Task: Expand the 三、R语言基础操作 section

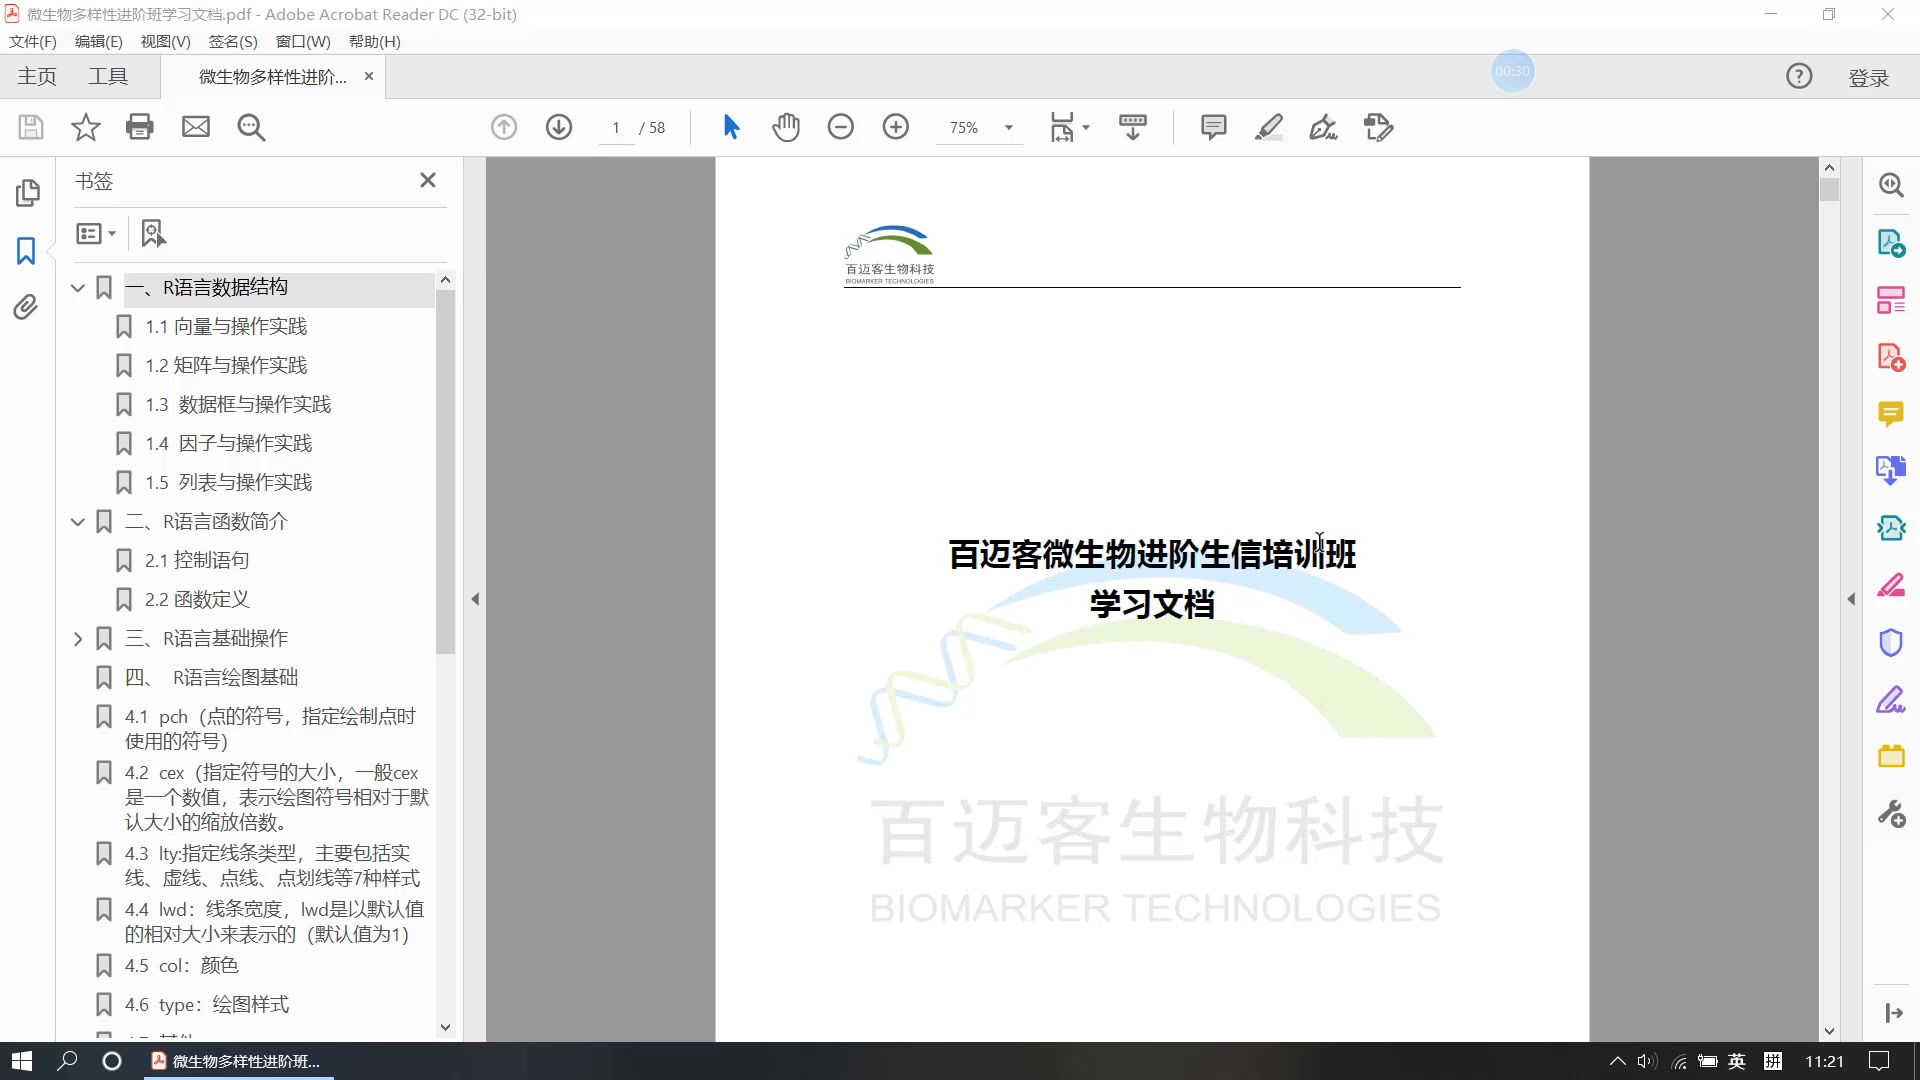Action: (x=75, y=638)
